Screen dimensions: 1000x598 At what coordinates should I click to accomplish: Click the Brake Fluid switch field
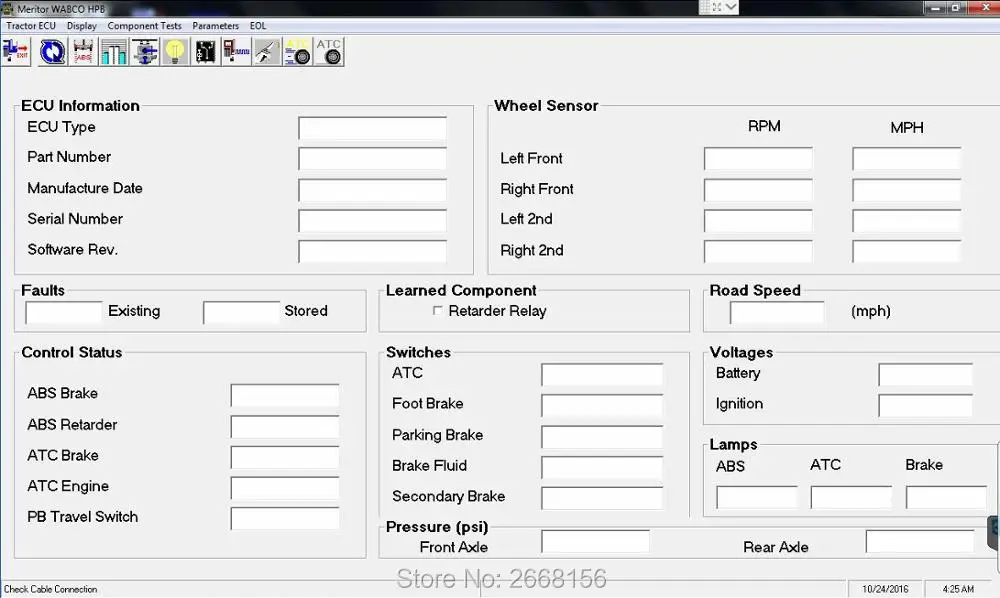tap(602, 467)
